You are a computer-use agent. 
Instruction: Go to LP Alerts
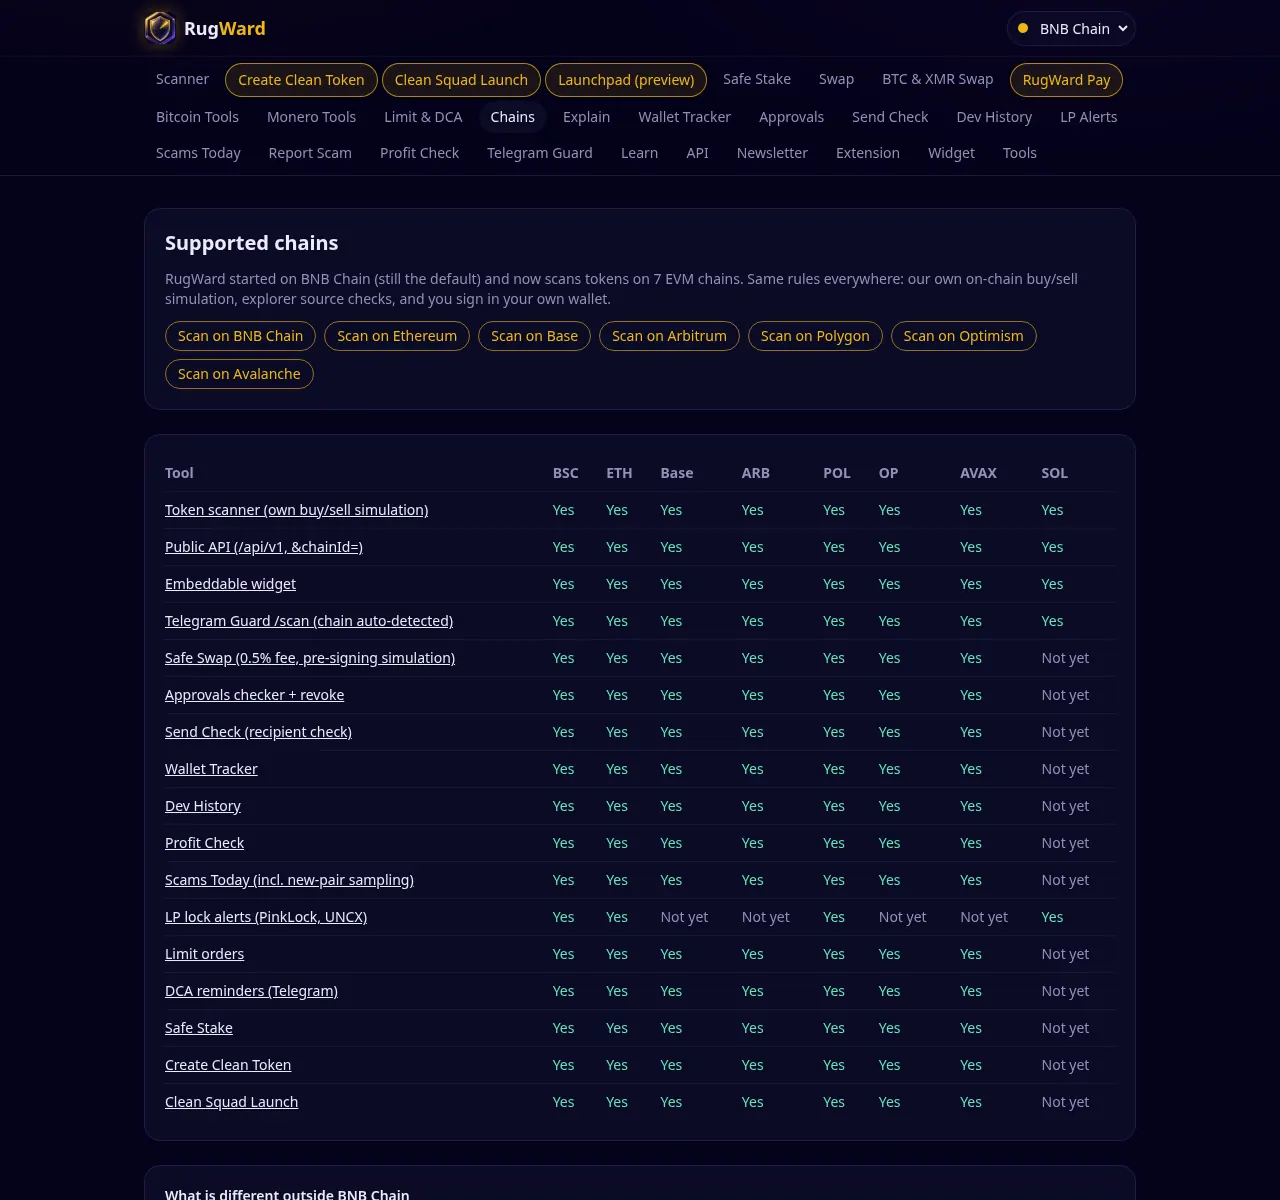(x=1089, y=117)
